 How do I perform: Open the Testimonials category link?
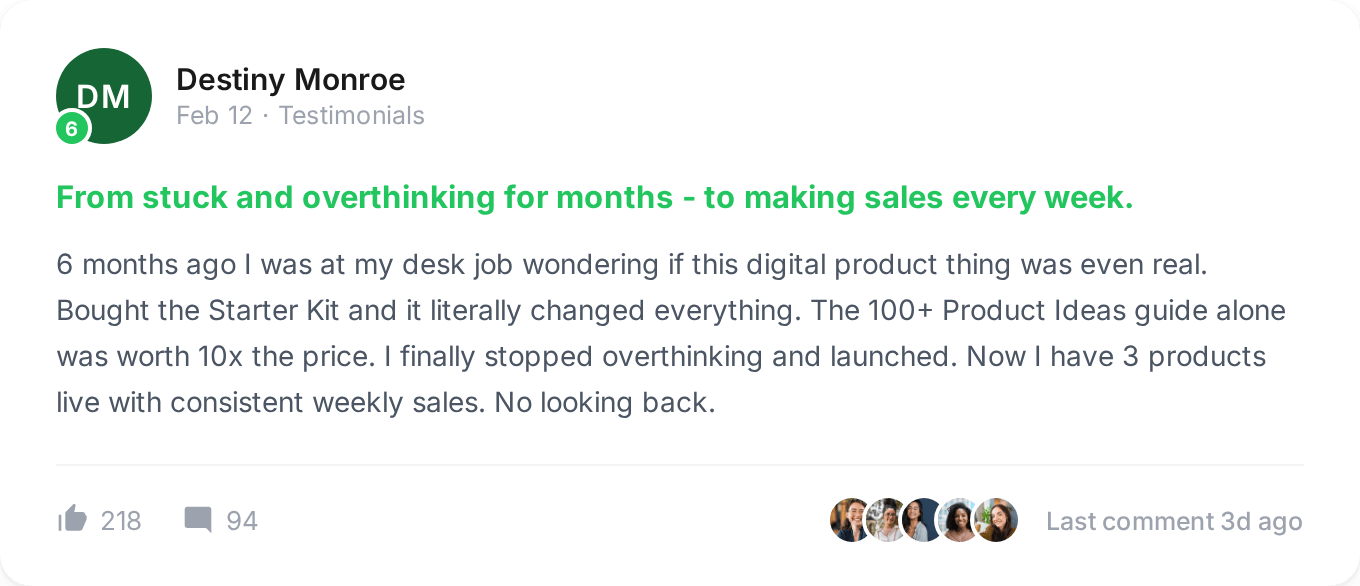tap(352, 116)
